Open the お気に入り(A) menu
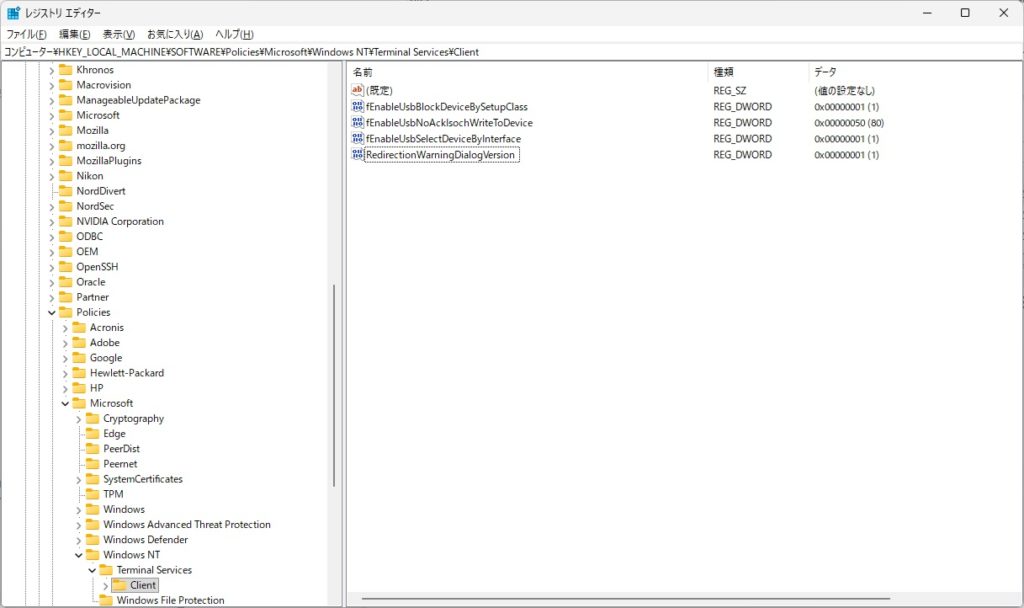 [175, 34]
